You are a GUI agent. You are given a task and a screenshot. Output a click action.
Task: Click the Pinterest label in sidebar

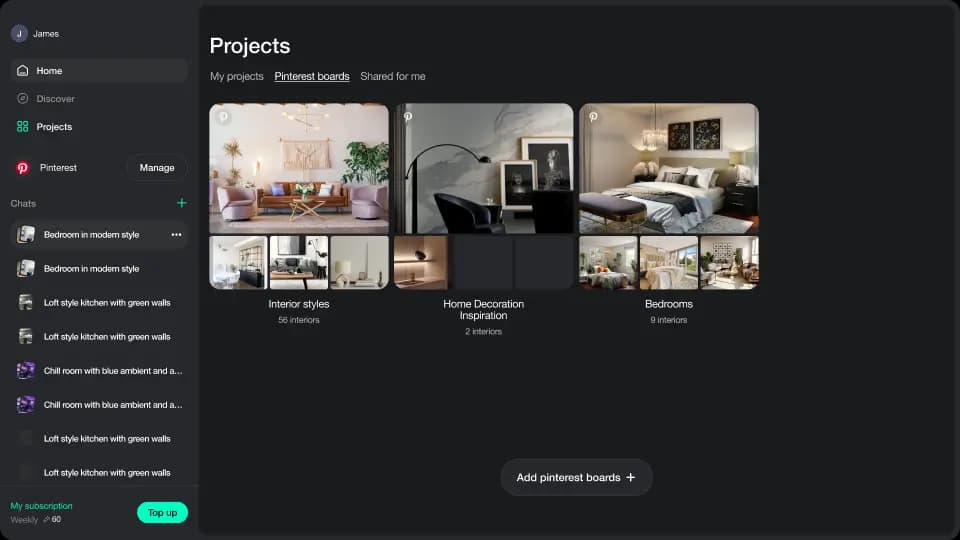[x=58, y=168]
